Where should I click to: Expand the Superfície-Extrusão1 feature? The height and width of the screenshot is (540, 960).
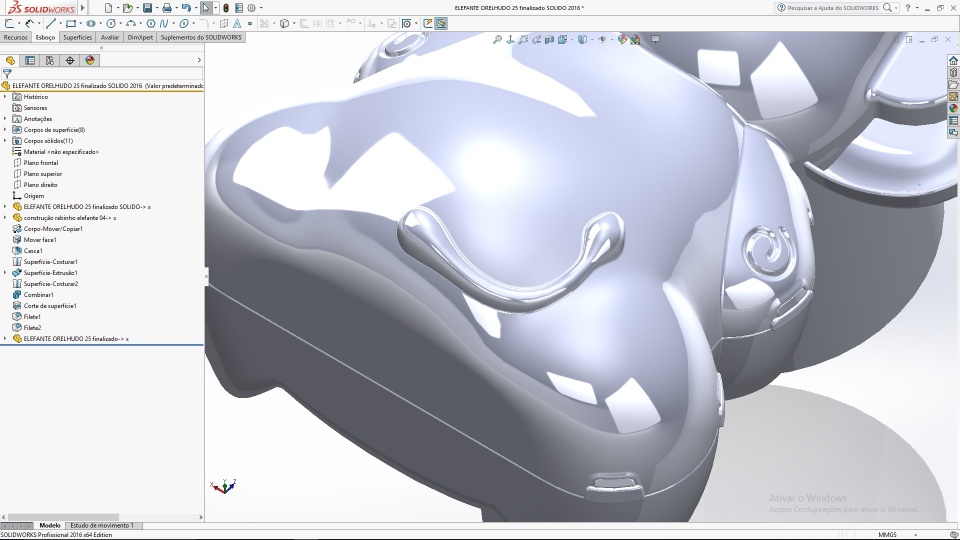point(5,273)
